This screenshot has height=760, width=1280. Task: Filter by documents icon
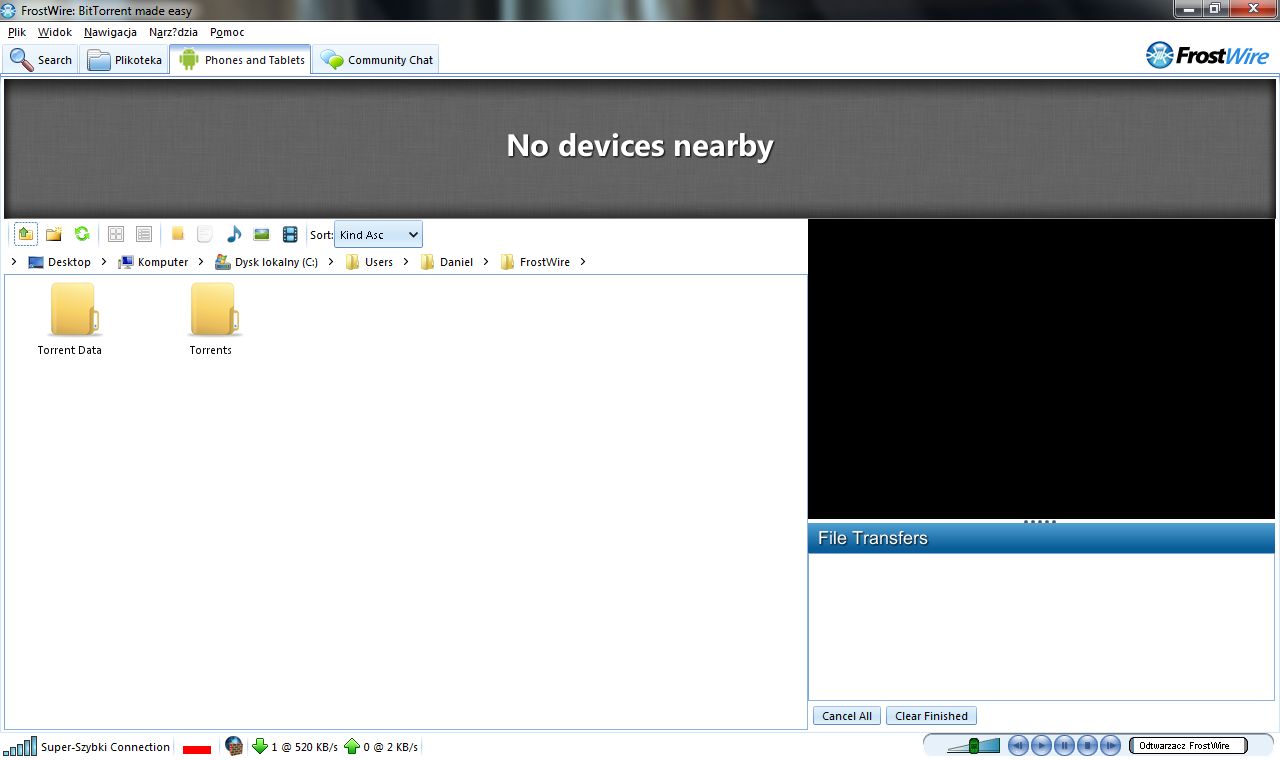(205, 234)
